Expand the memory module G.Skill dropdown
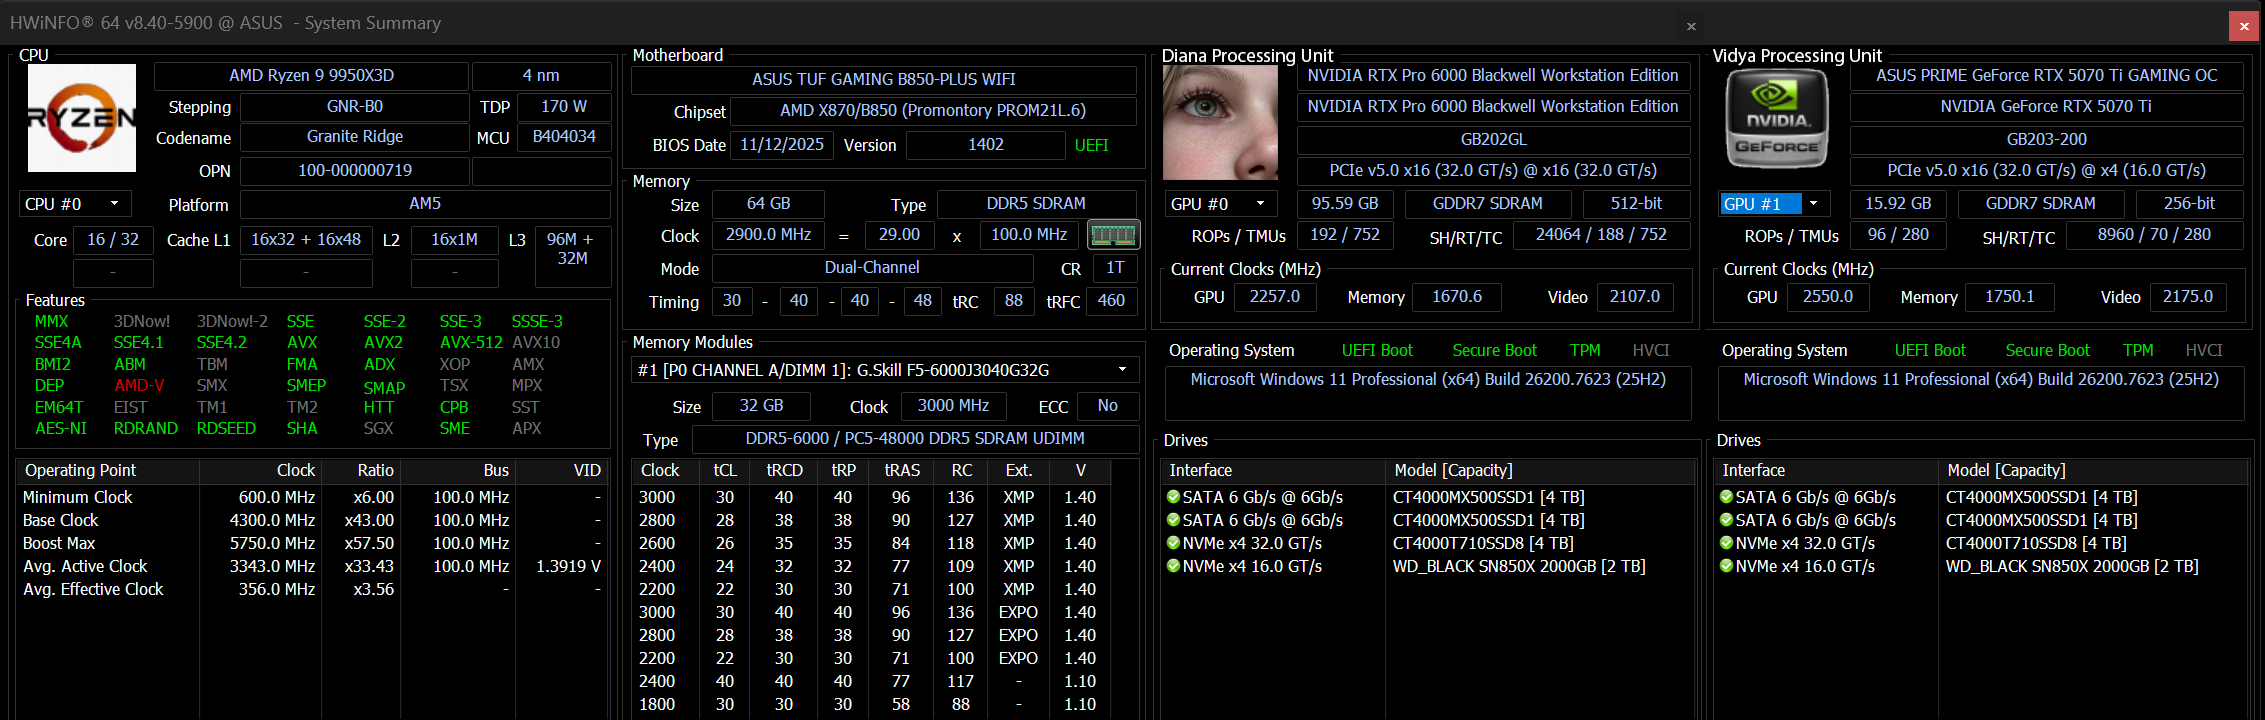Screen dimensions: 2265x720 (885, 370)
